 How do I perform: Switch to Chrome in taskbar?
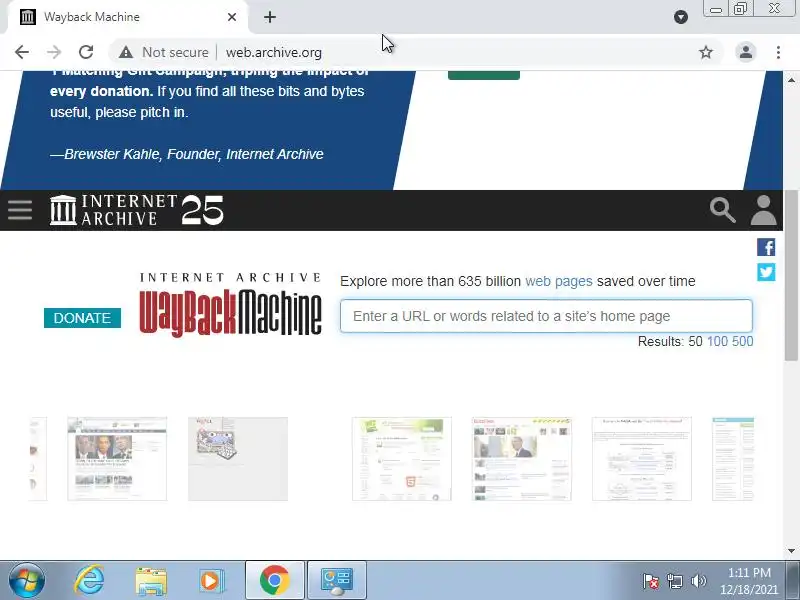274,580
